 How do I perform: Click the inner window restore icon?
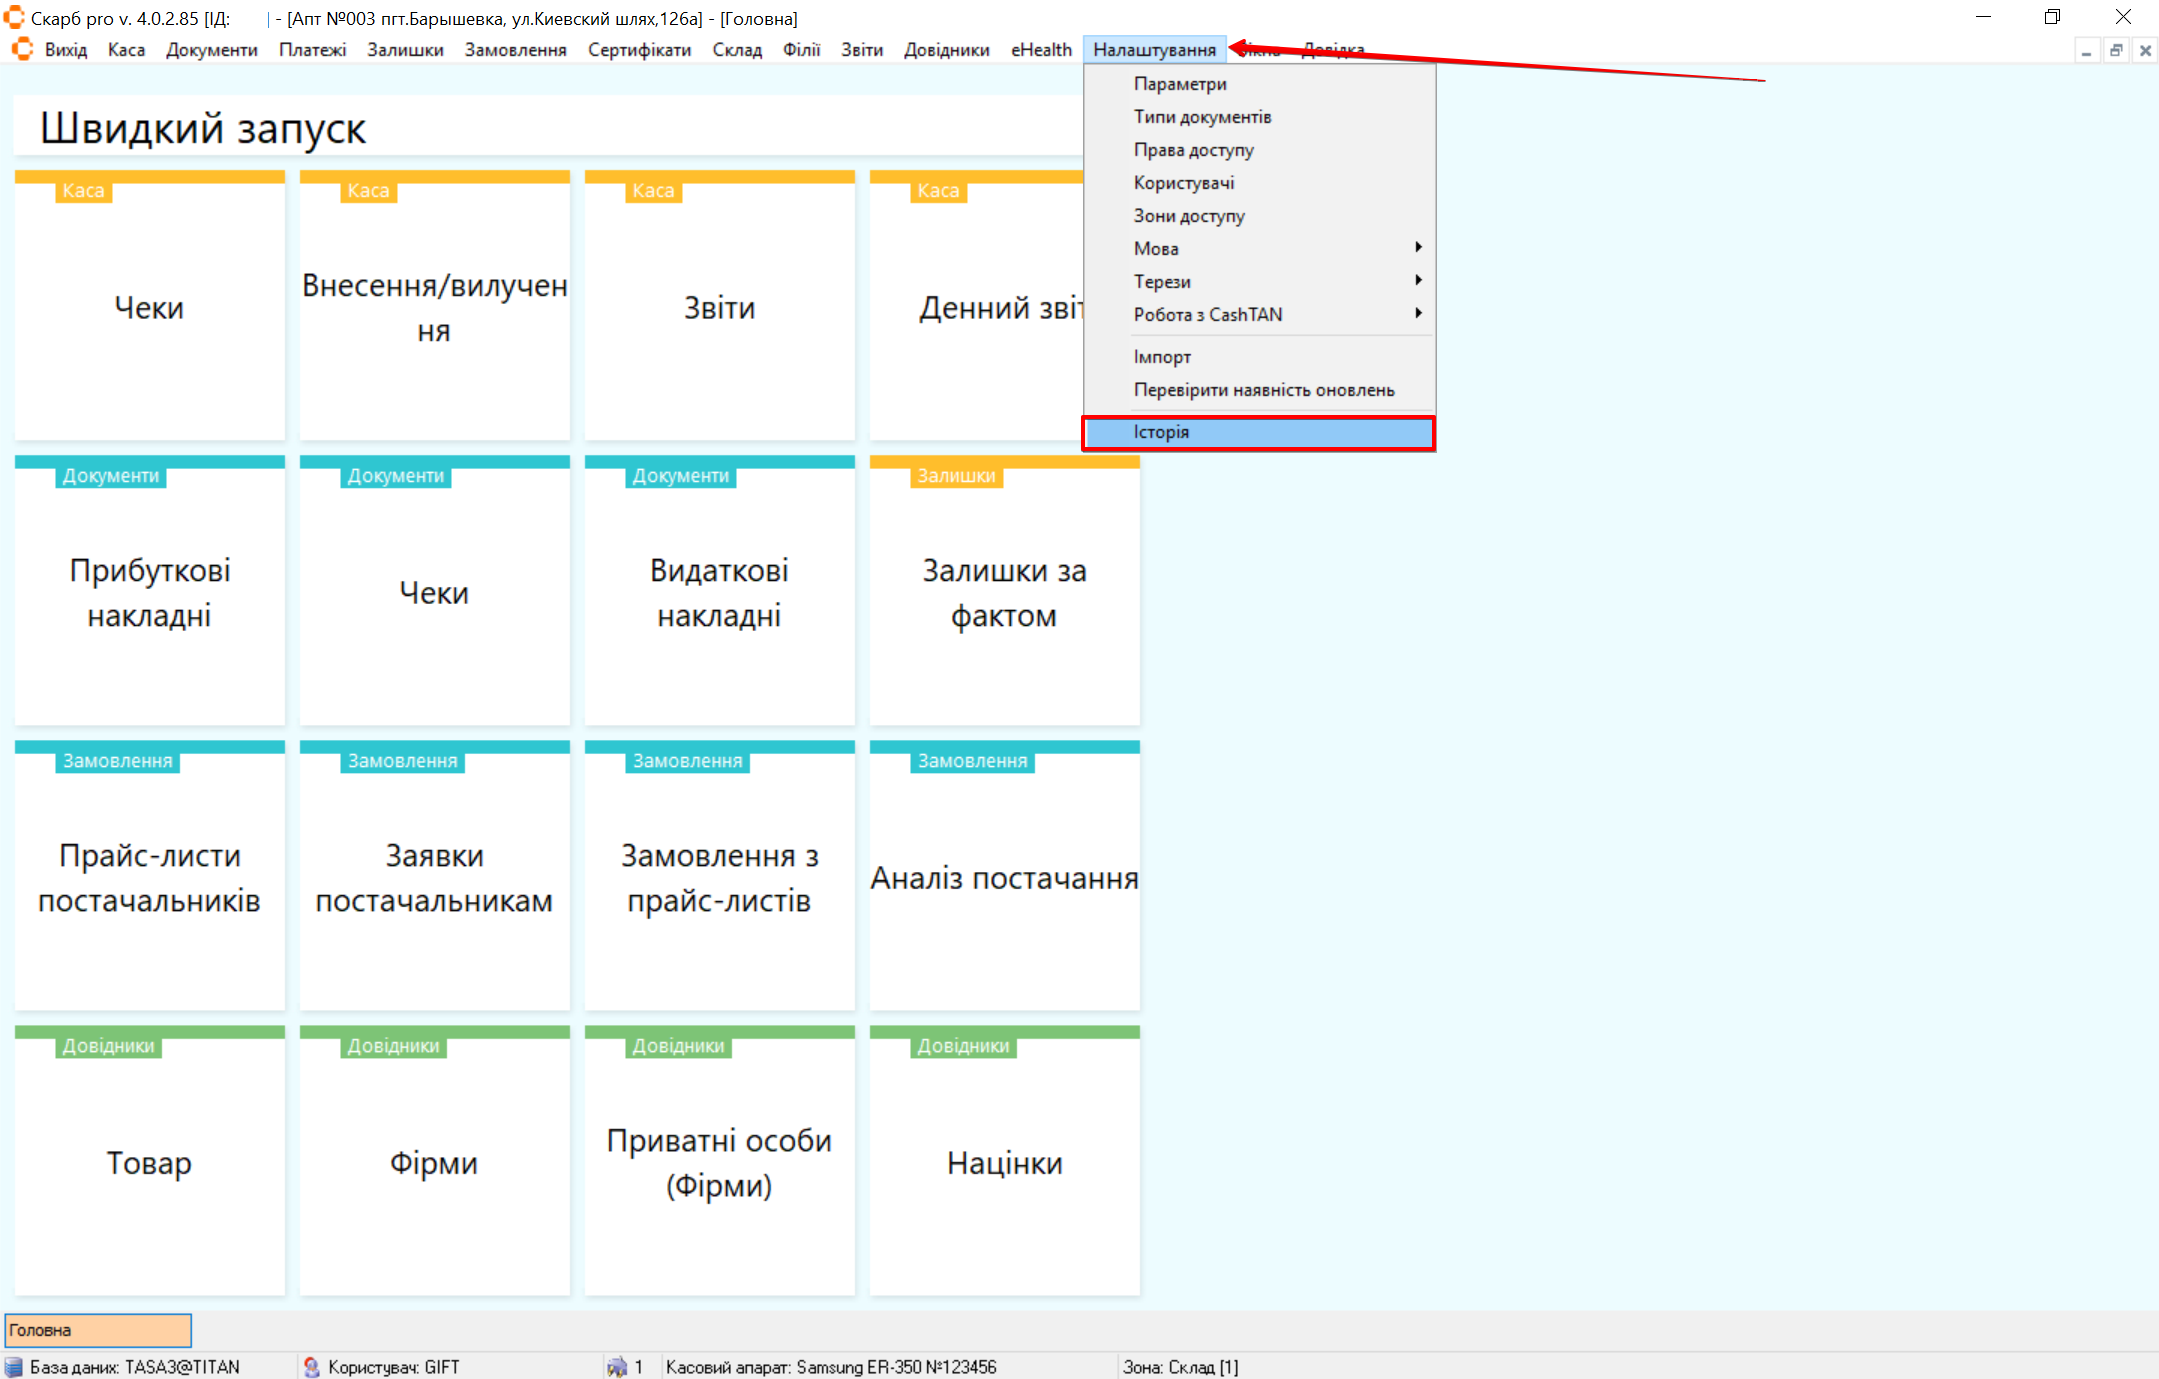coord(2116,50)
